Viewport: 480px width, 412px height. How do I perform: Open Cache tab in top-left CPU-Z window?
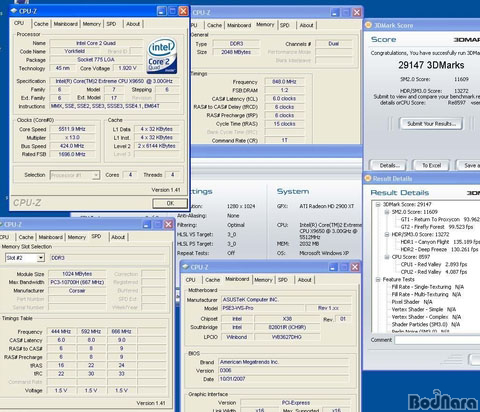coord(41,24)
